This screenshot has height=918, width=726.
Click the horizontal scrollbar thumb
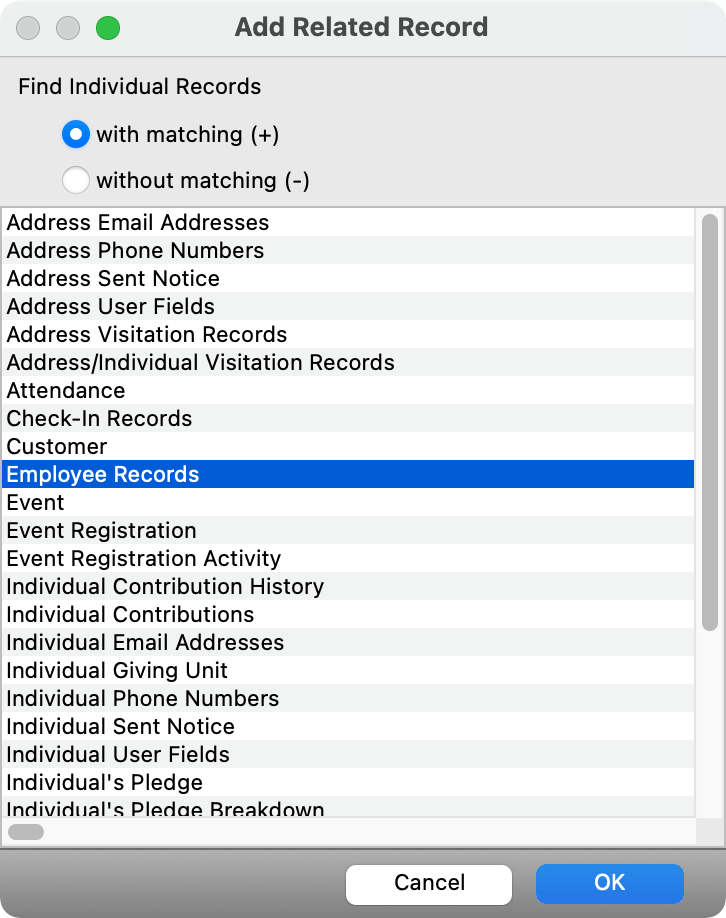(x=26, y=832)
